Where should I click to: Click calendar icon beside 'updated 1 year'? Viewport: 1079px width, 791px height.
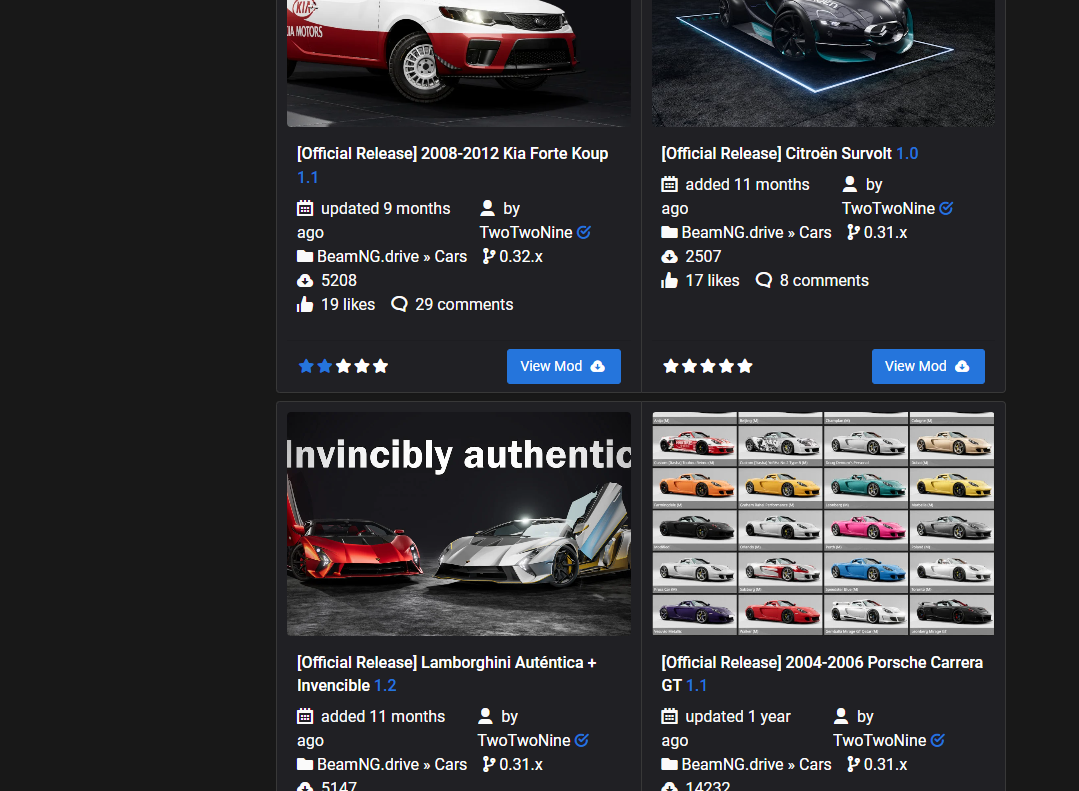coord(669,716)
